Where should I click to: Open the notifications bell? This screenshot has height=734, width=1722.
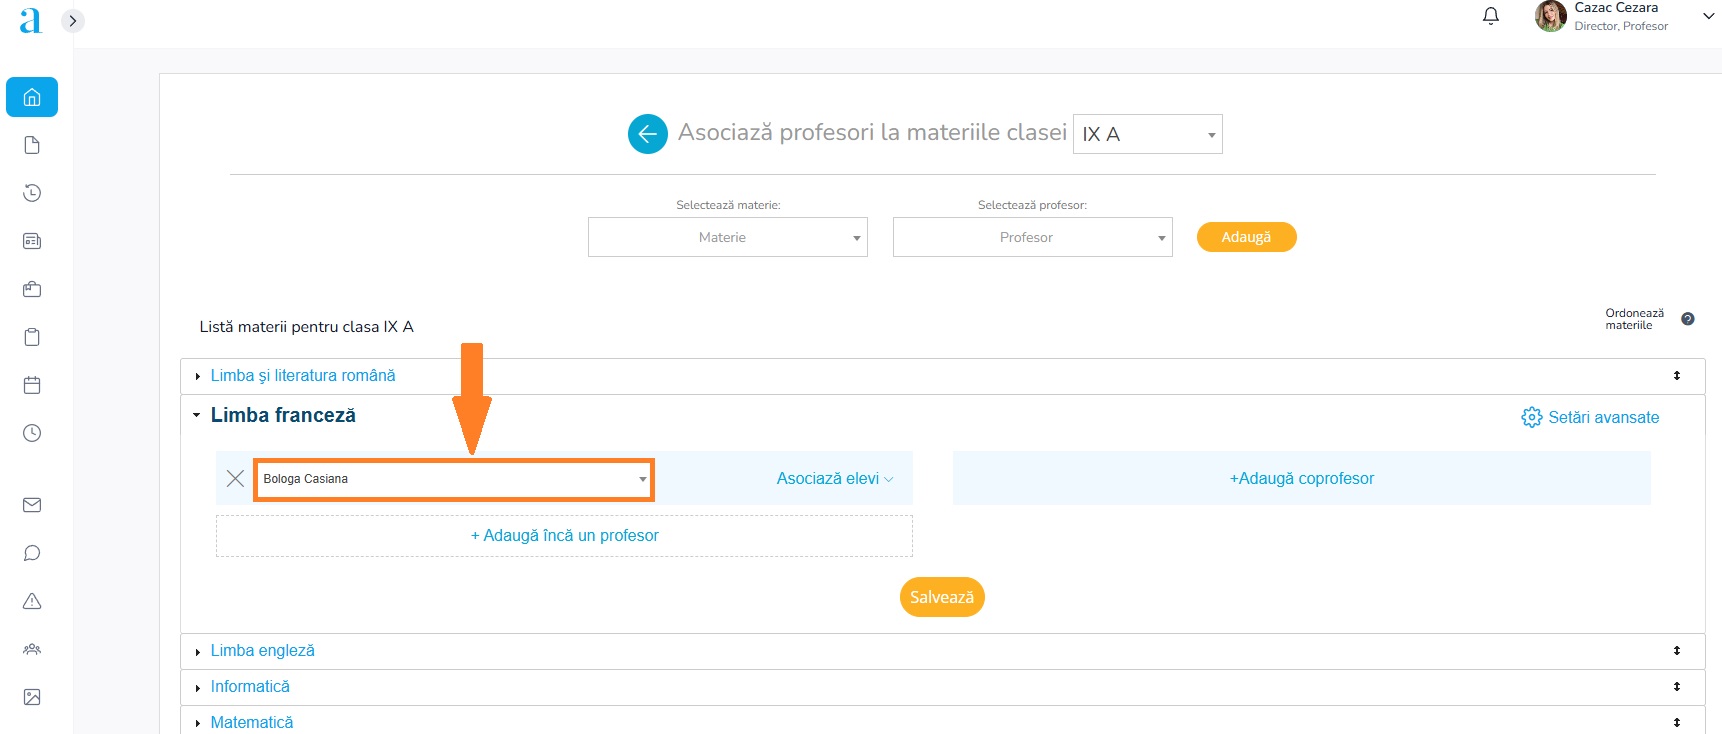click(1490, 16)
